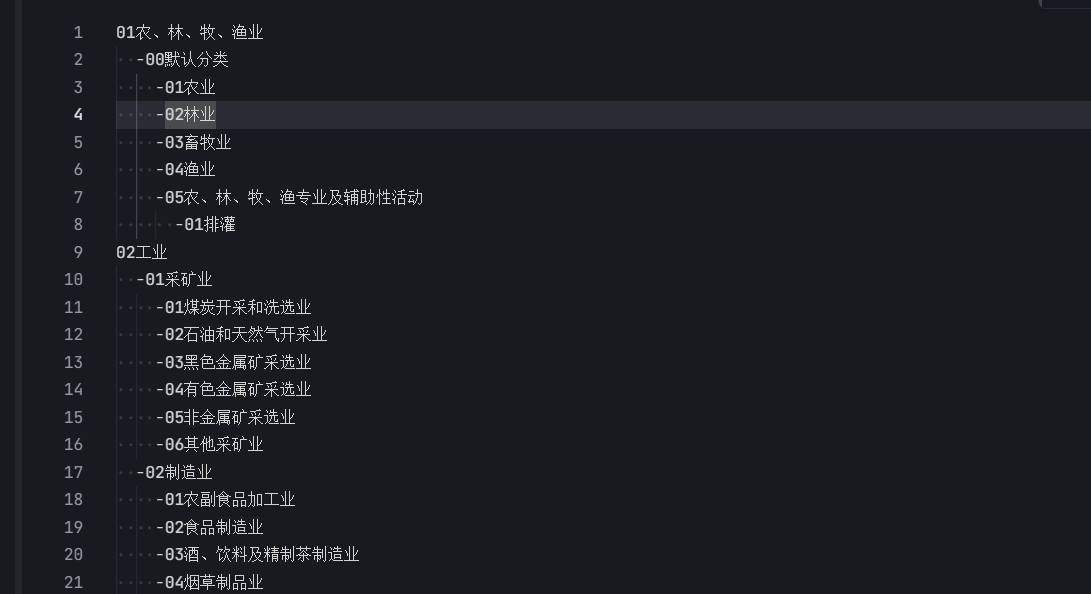Place cursor on -03畜牧业 line

[193, 143]
